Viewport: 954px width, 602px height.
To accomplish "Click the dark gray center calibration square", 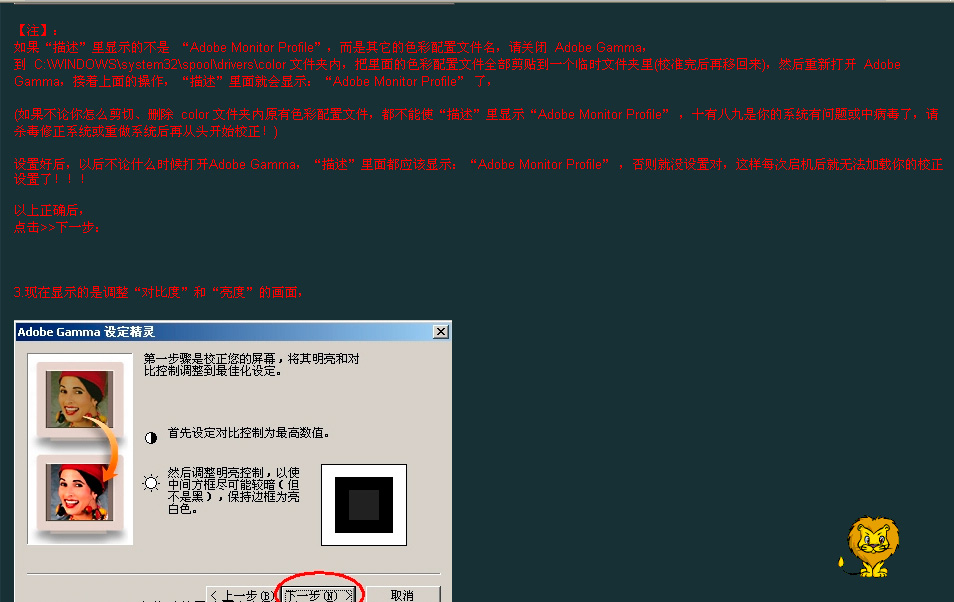I will (x=364, y=505).
